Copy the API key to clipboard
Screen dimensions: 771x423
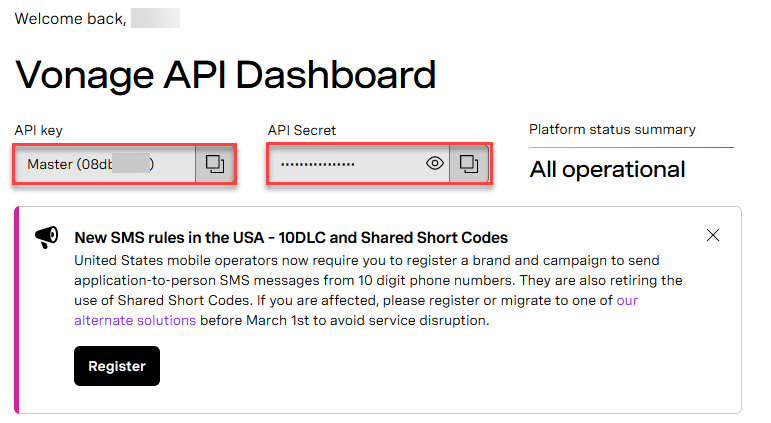click(x=214, y=164)
